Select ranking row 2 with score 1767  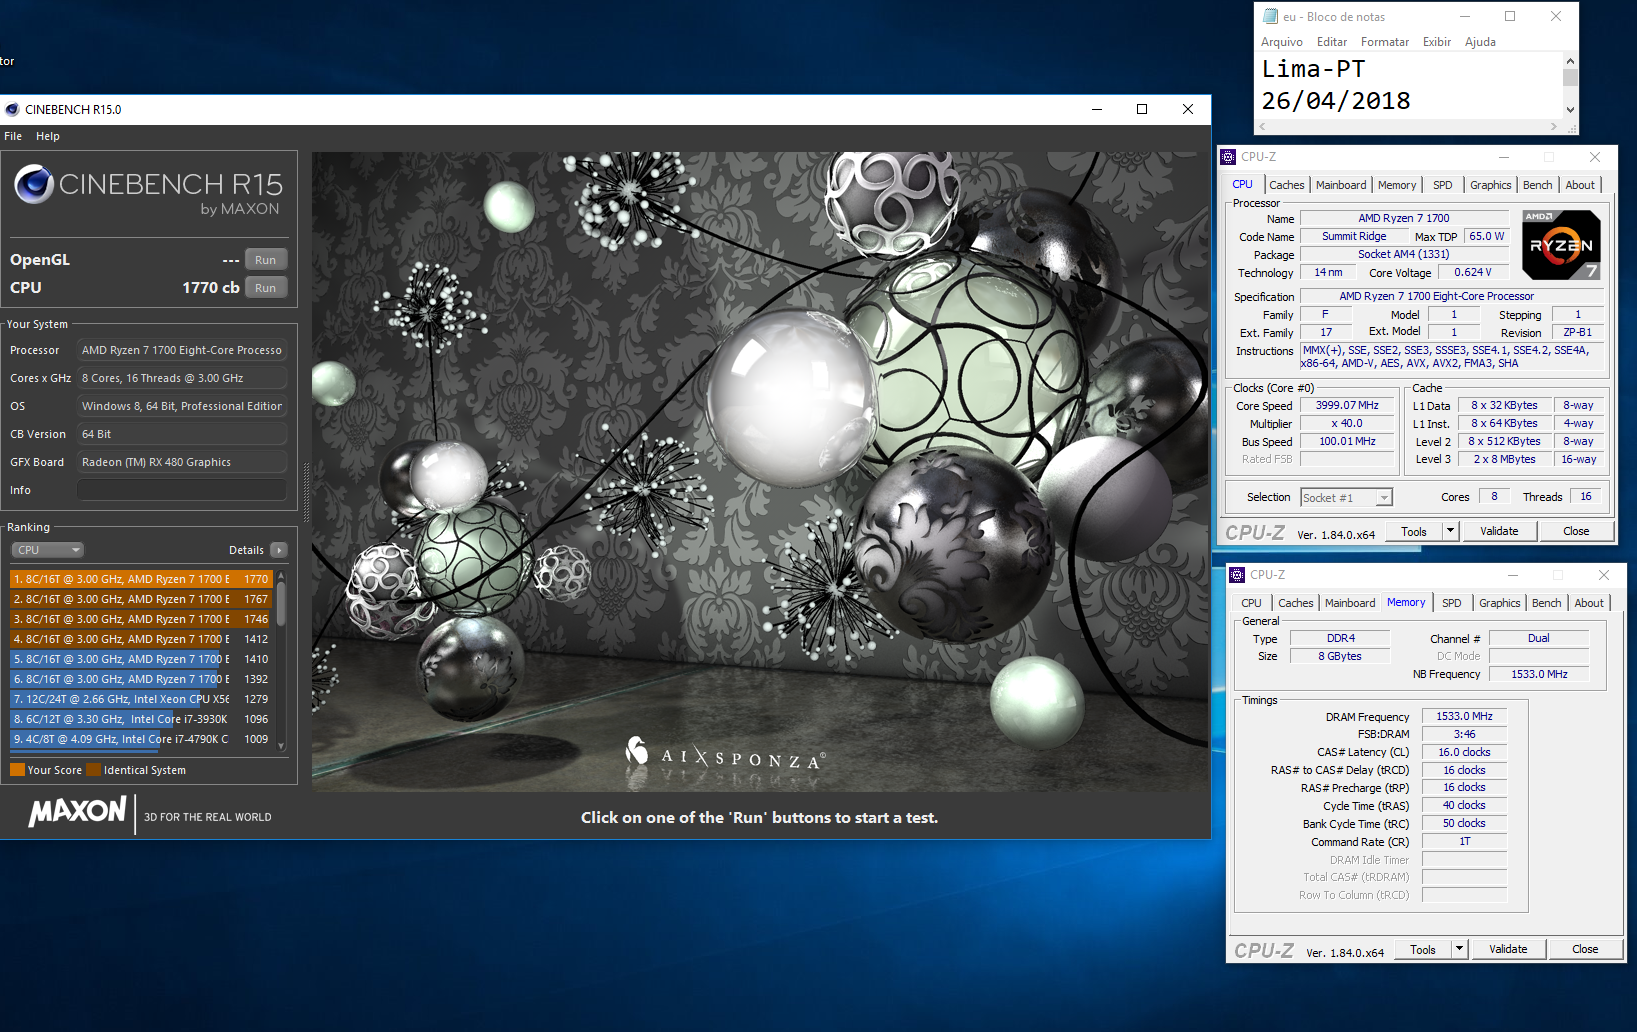(141, 599)
